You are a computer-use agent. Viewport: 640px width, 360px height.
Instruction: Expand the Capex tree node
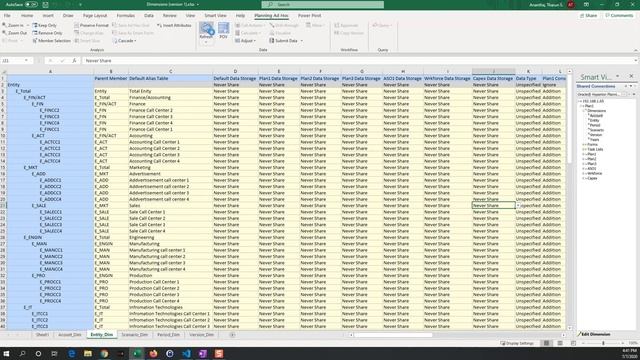[584, 178]
